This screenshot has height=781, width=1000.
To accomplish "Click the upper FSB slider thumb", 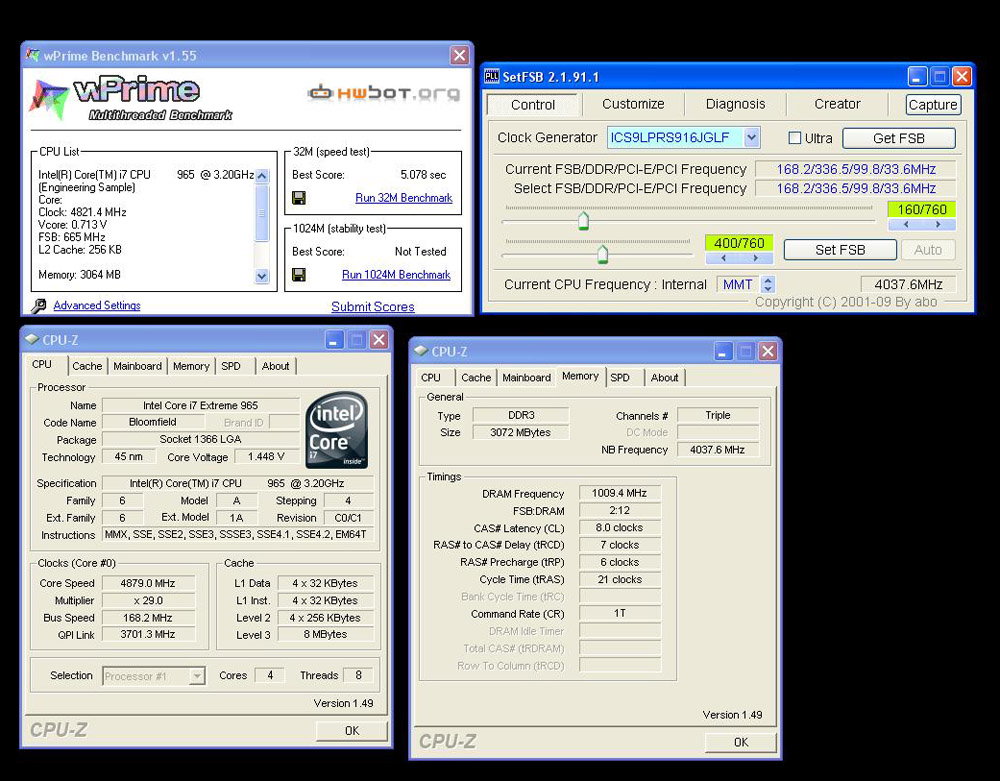I will pyautogui.click(x=583, y=221).
